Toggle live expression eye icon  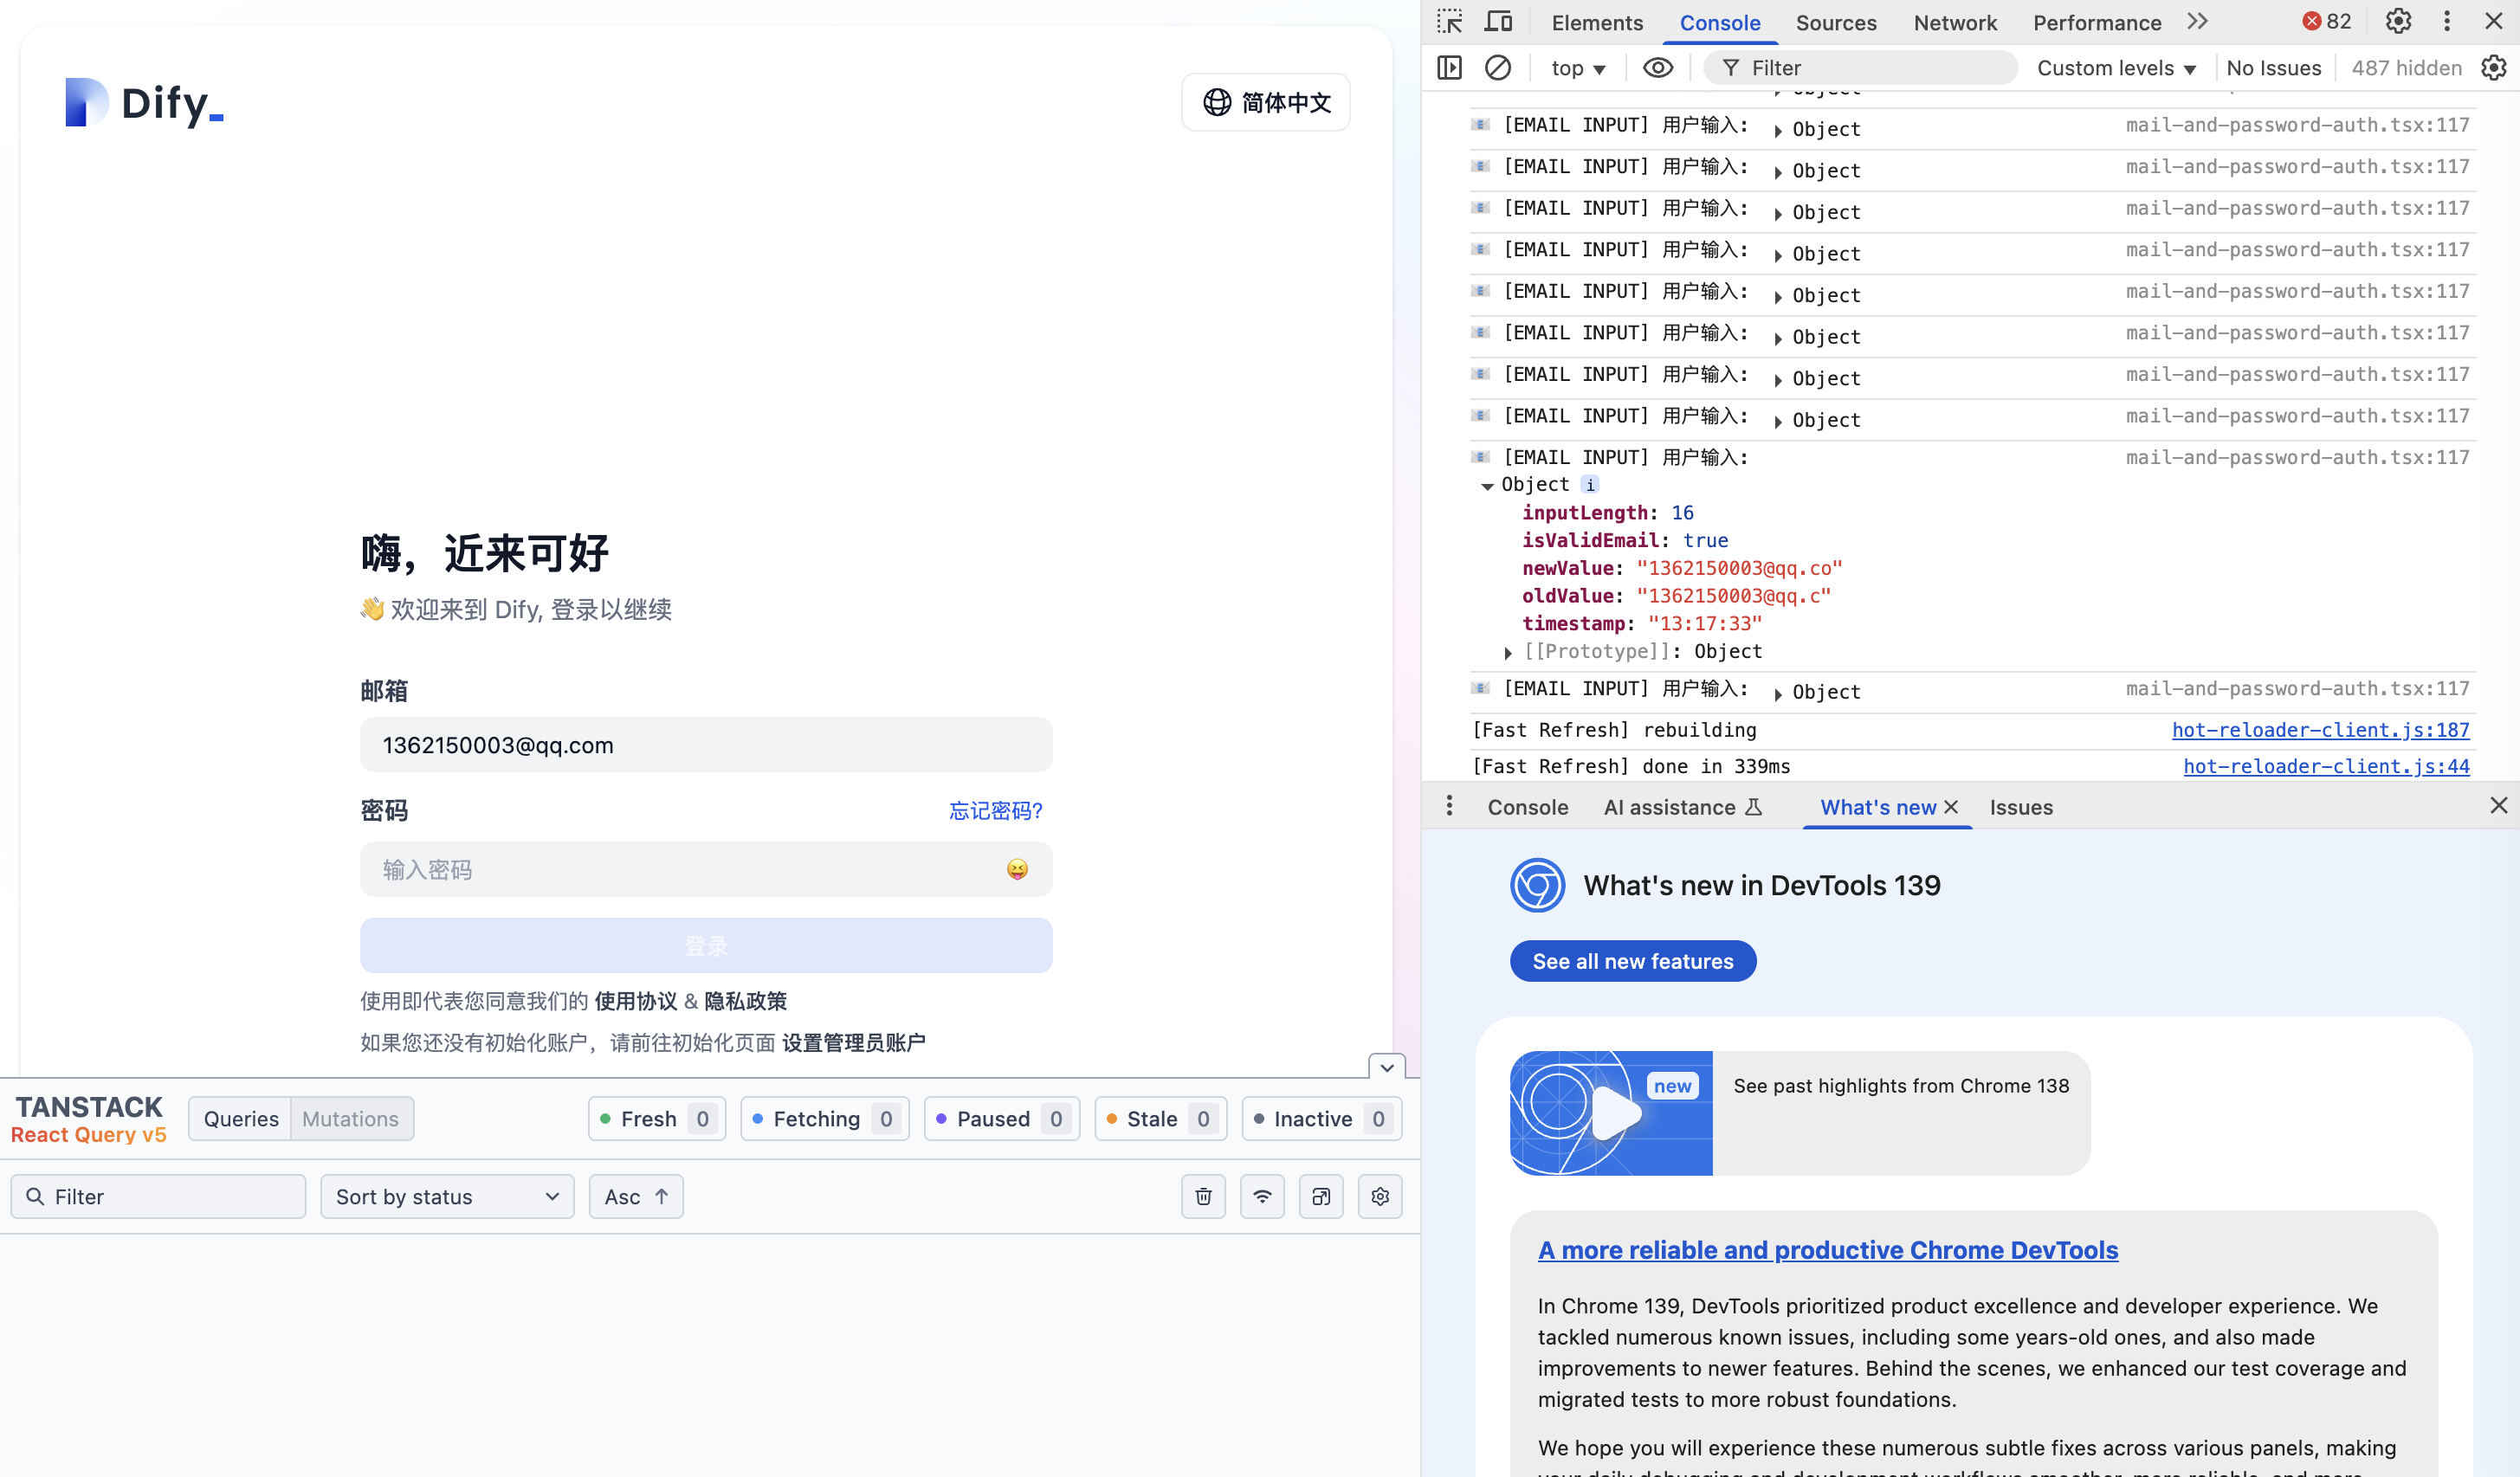tap(1657, 68)
